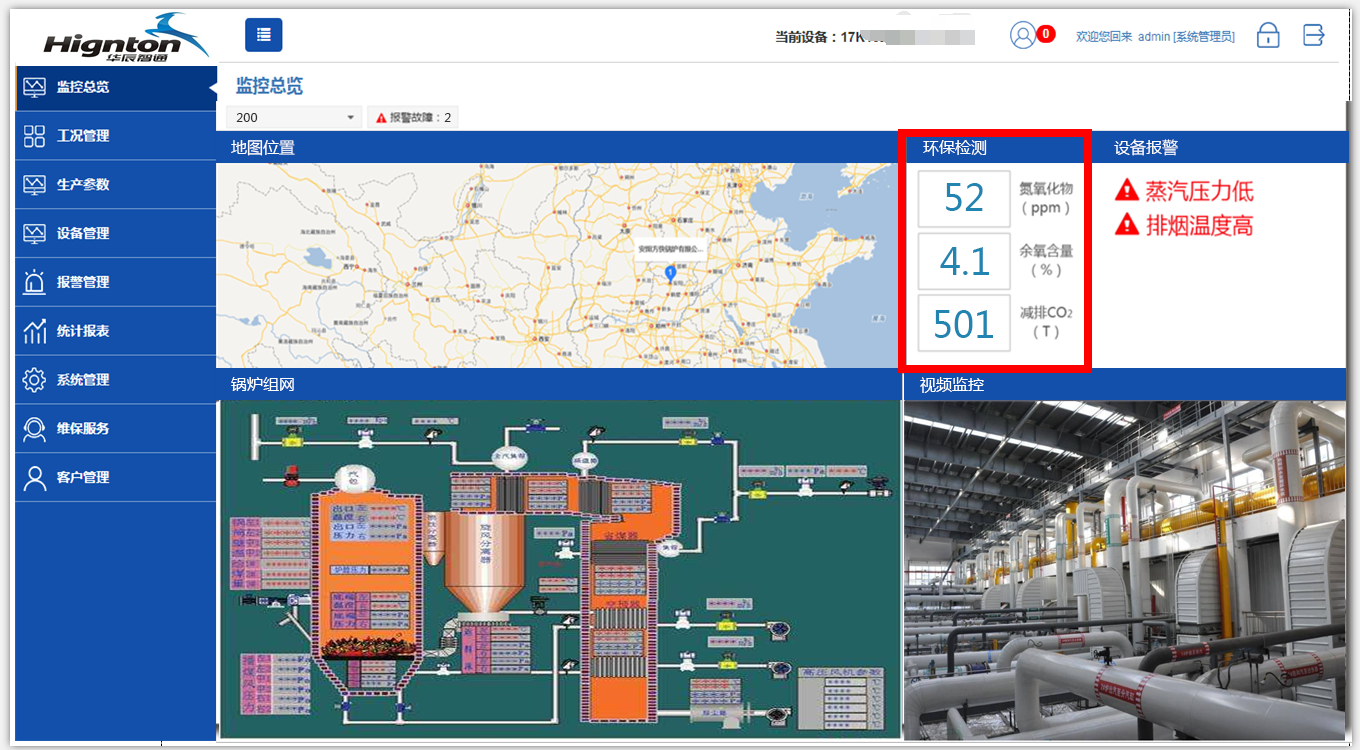Select 监控总览 in the sidebar
Image resolution: width=1360 pixels, height=750 pixels.
coord(83,87)
